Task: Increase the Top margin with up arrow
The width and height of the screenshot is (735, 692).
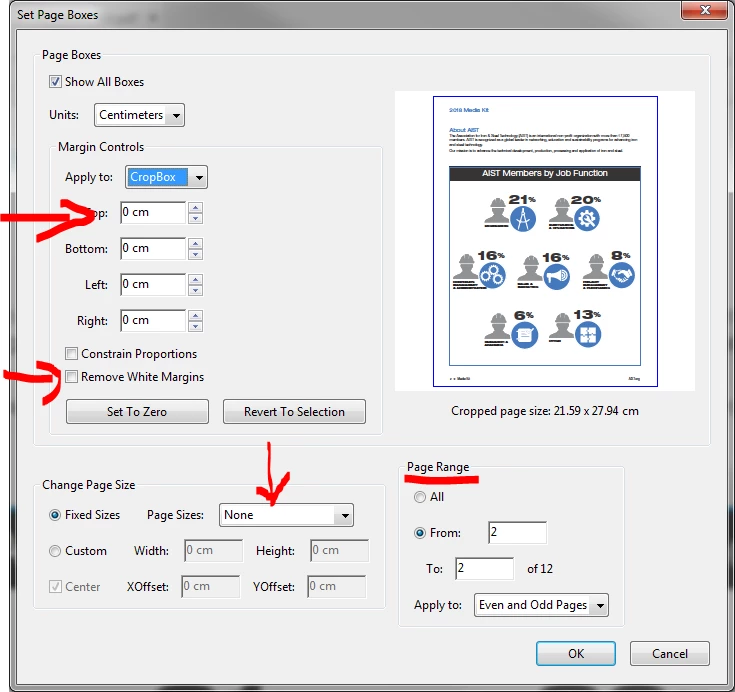Action: pos(195,207)
